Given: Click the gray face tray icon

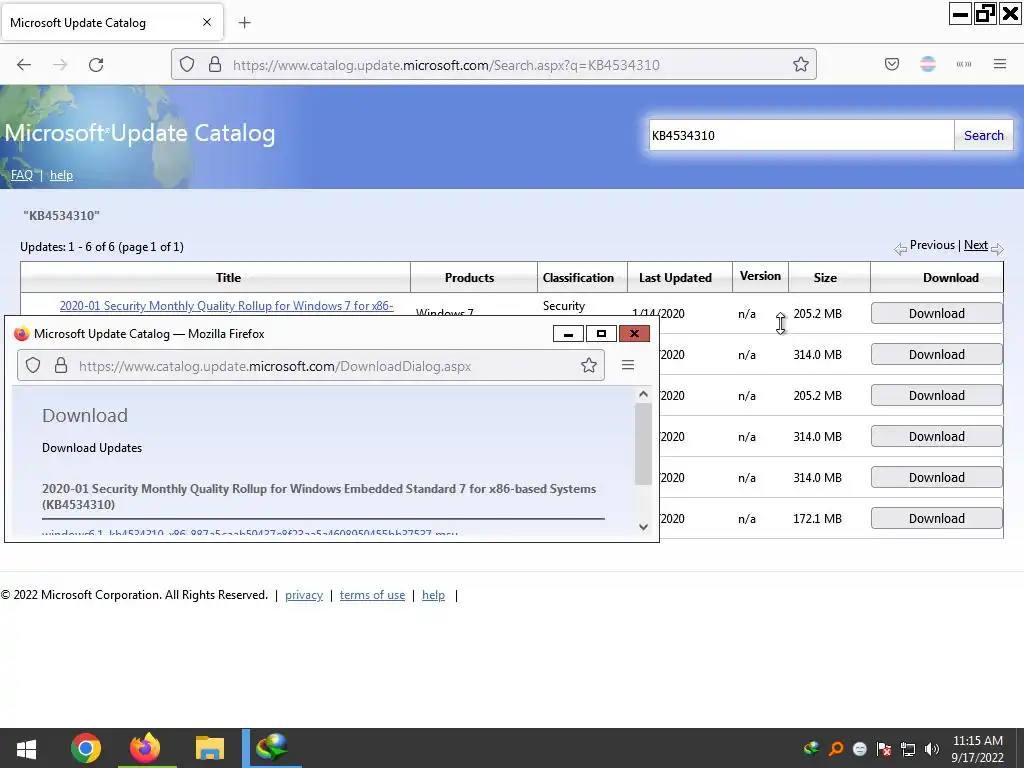Looking at the screenshot, I should [x=859, y=749].
